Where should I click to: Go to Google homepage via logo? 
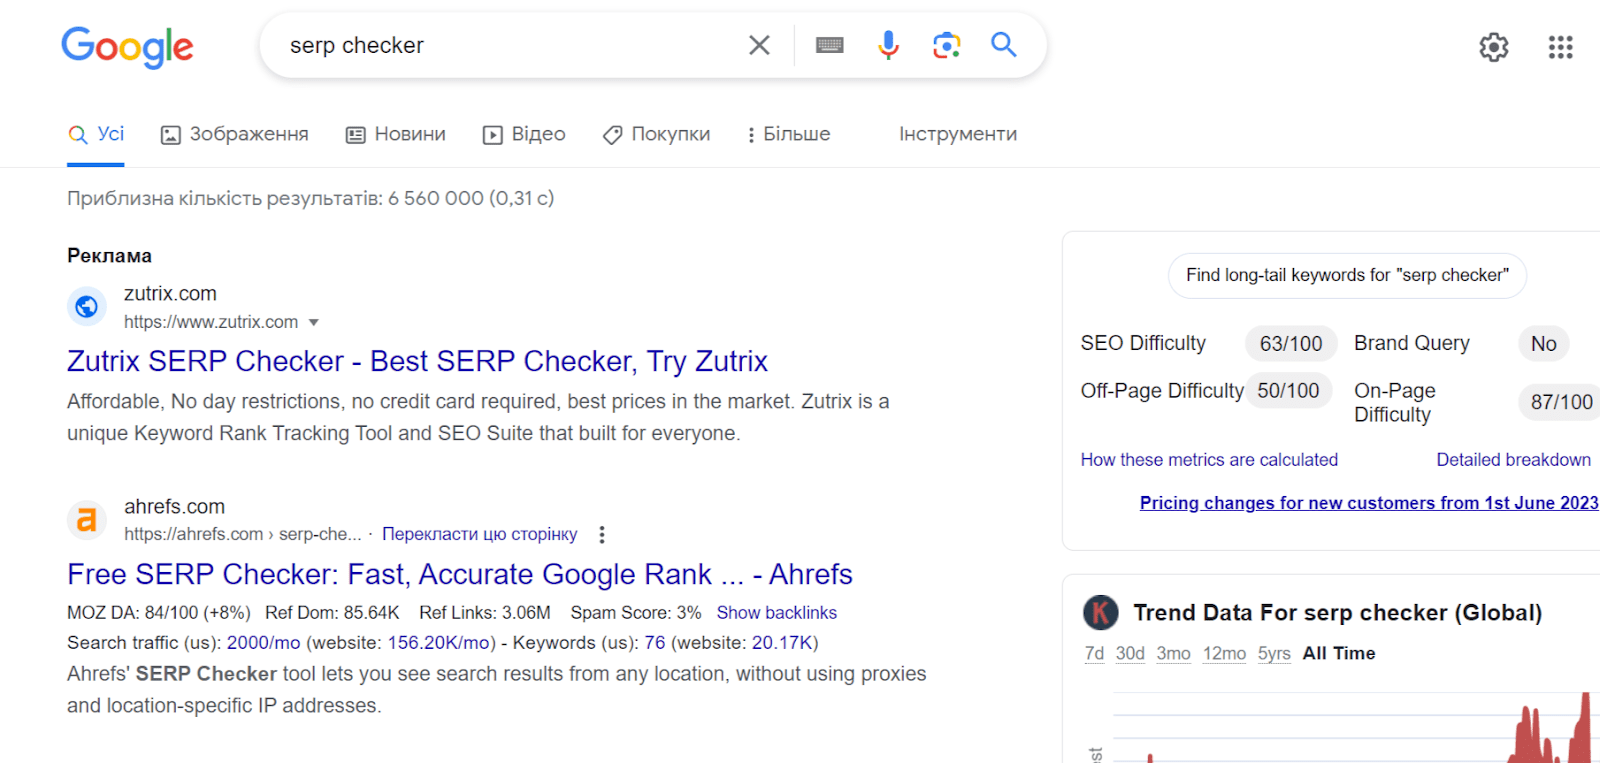click(127, 47)
